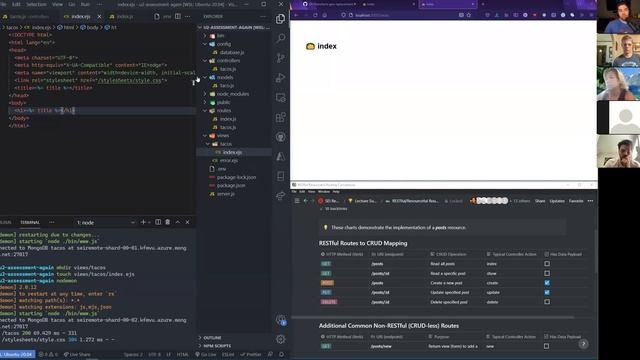Open the Search view in VS Code activity bar
This screenshot has height=360, width=640.
(x=280, y=38)
